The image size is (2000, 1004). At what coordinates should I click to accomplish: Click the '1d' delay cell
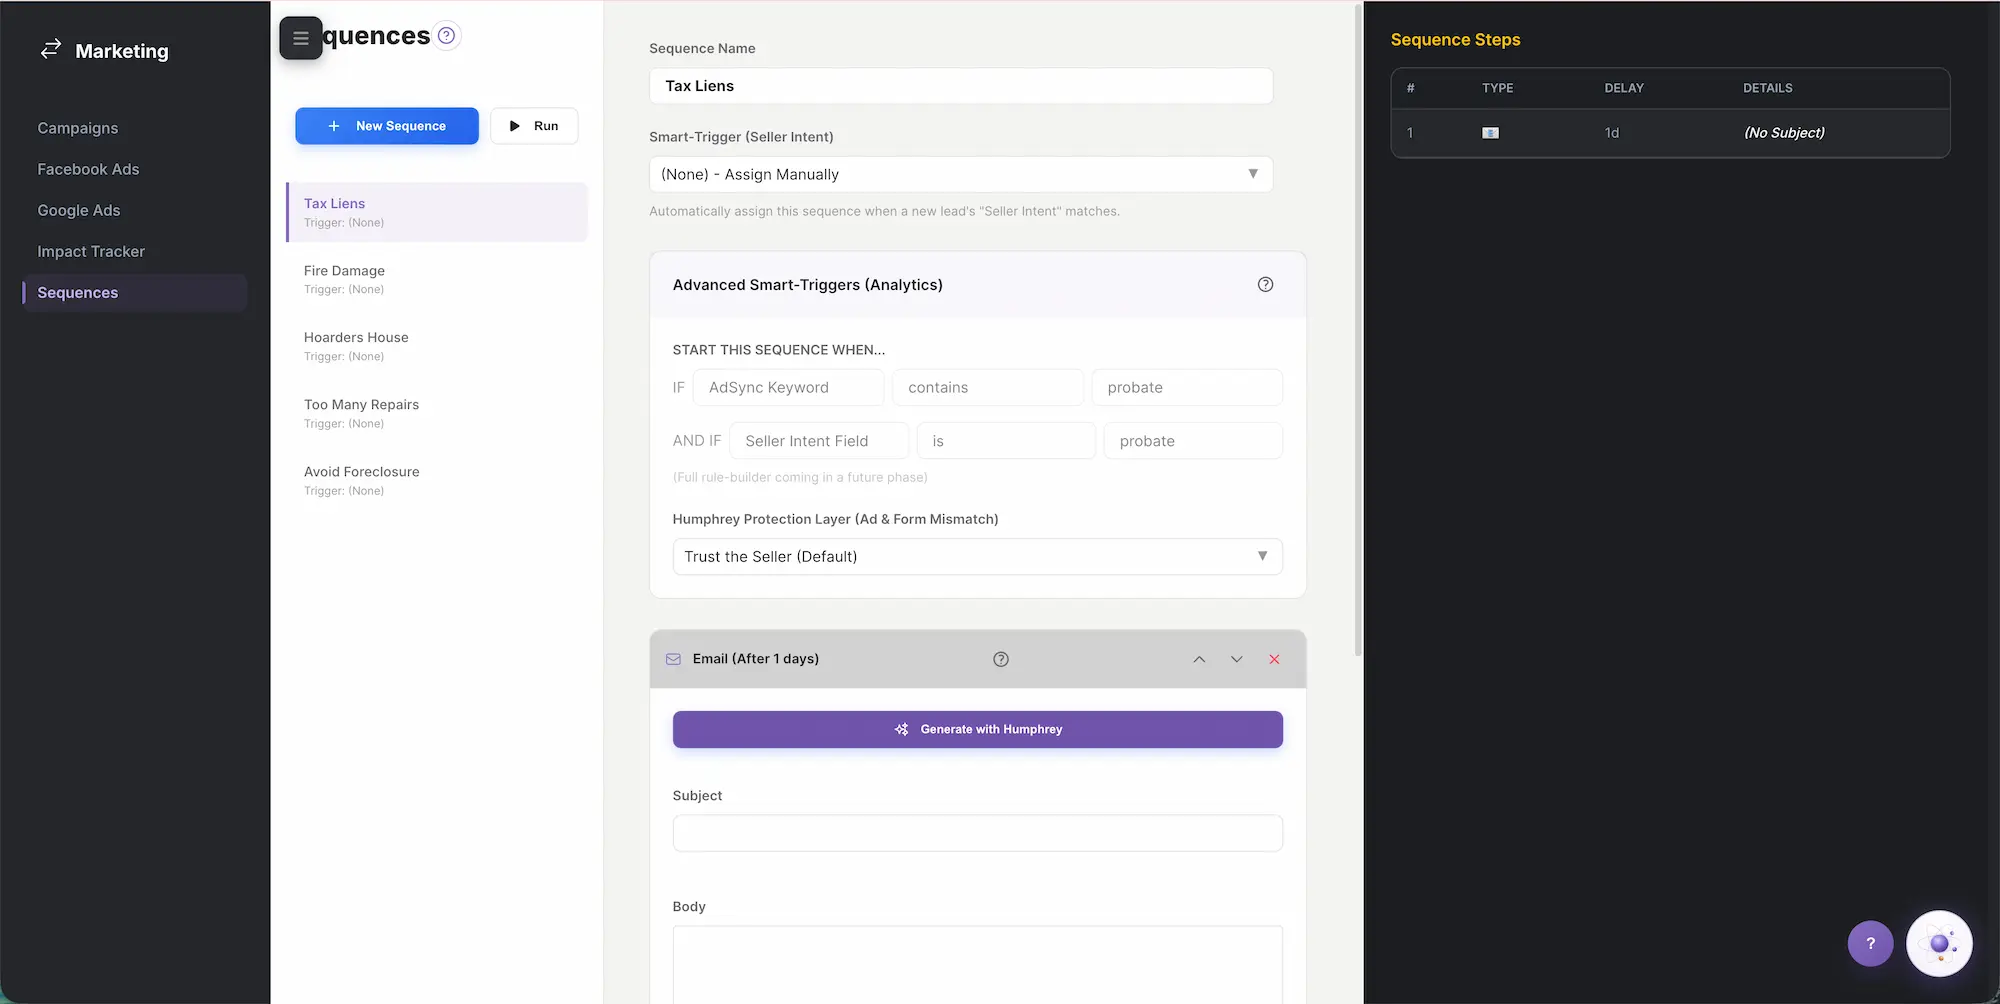(1612, 133)
